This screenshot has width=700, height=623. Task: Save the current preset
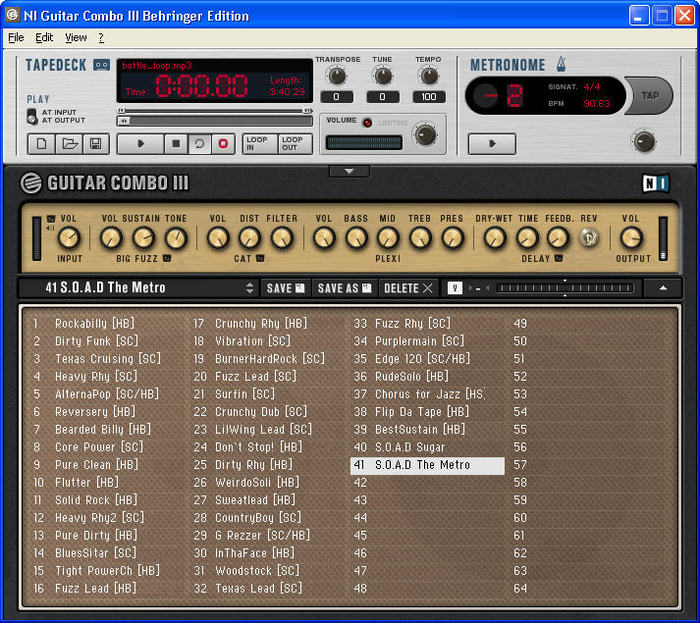tap(286, 288)
